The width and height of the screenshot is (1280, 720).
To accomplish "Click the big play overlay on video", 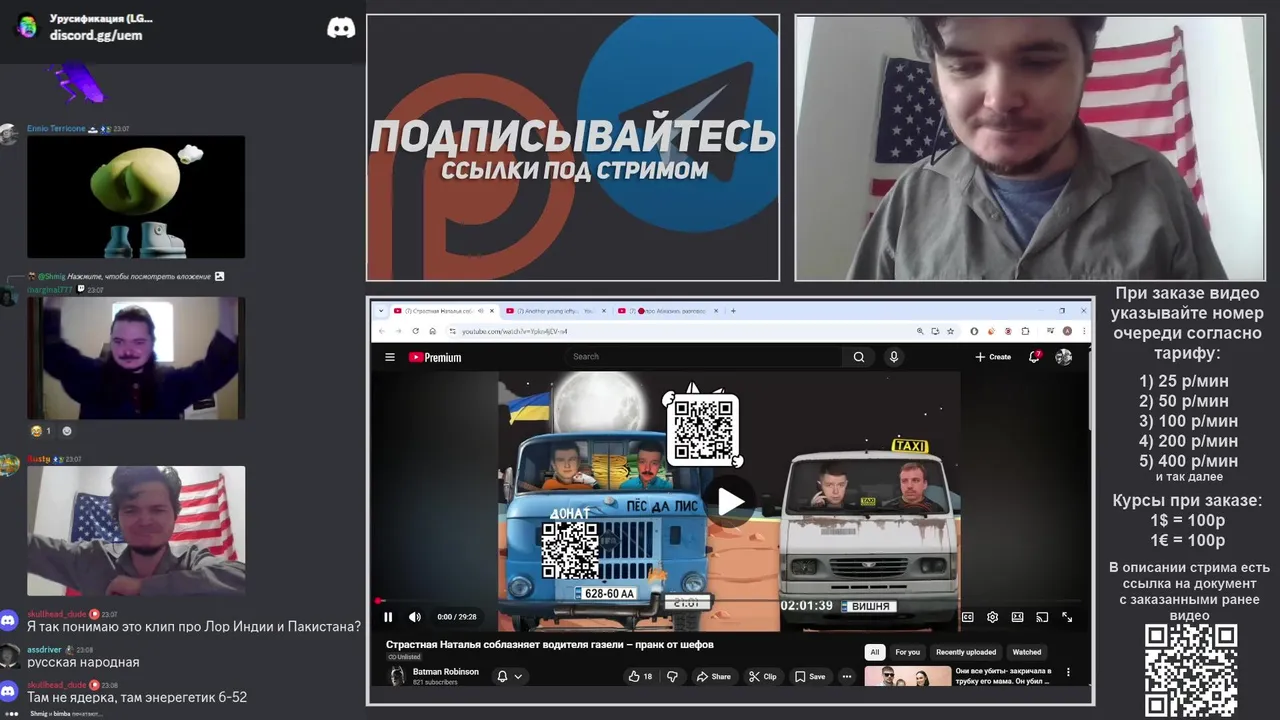I will (x=730, y=502).
